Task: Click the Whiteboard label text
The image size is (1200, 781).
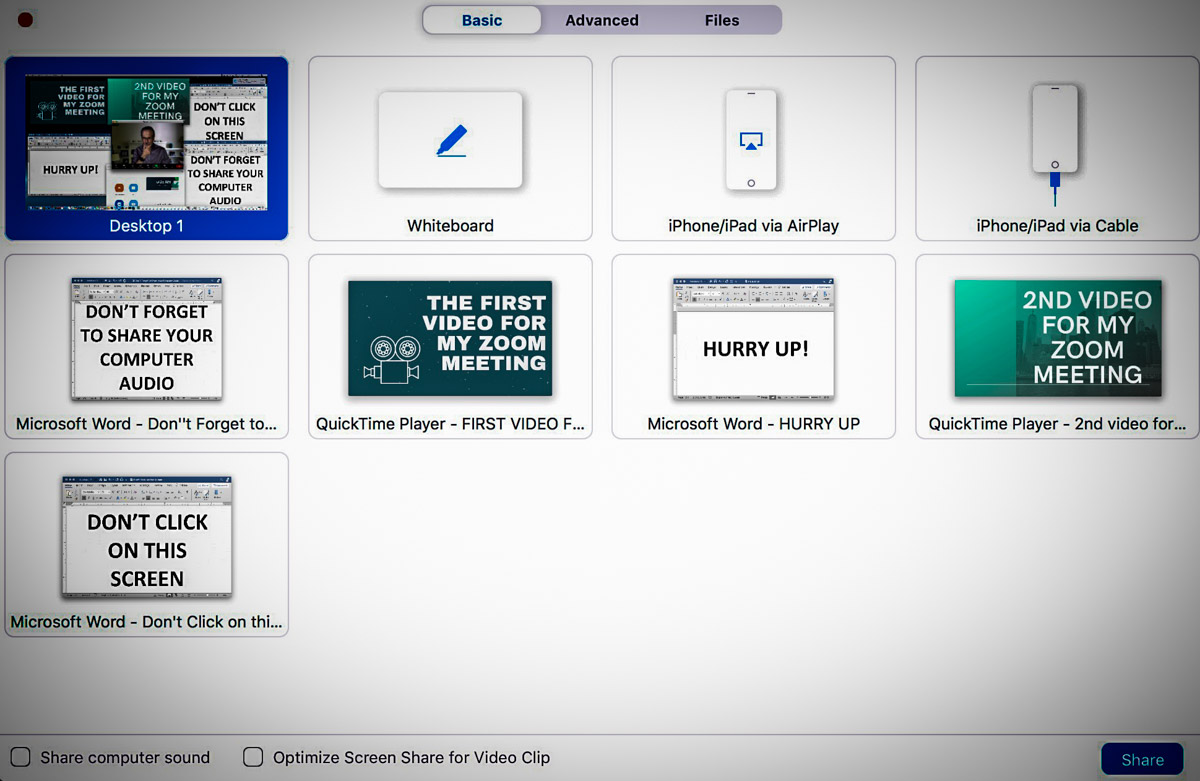Action: click(450, 226)
